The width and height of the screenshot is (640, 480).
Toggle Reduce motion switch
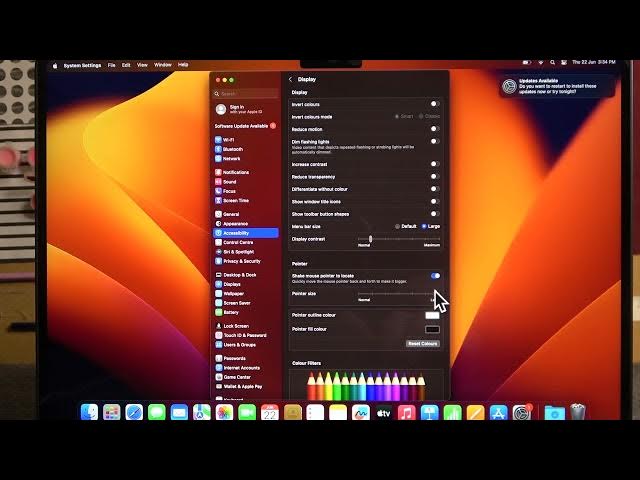click(x=435, y=129)
